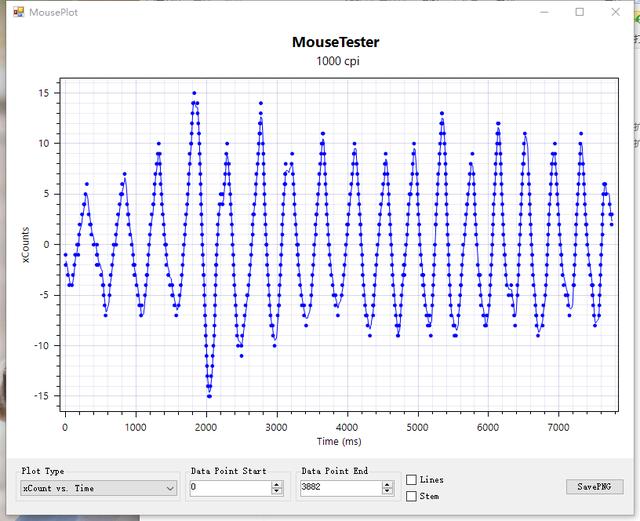Click the lowest data point near -15
Screen dimensions: 640x521
coord(209,396)
